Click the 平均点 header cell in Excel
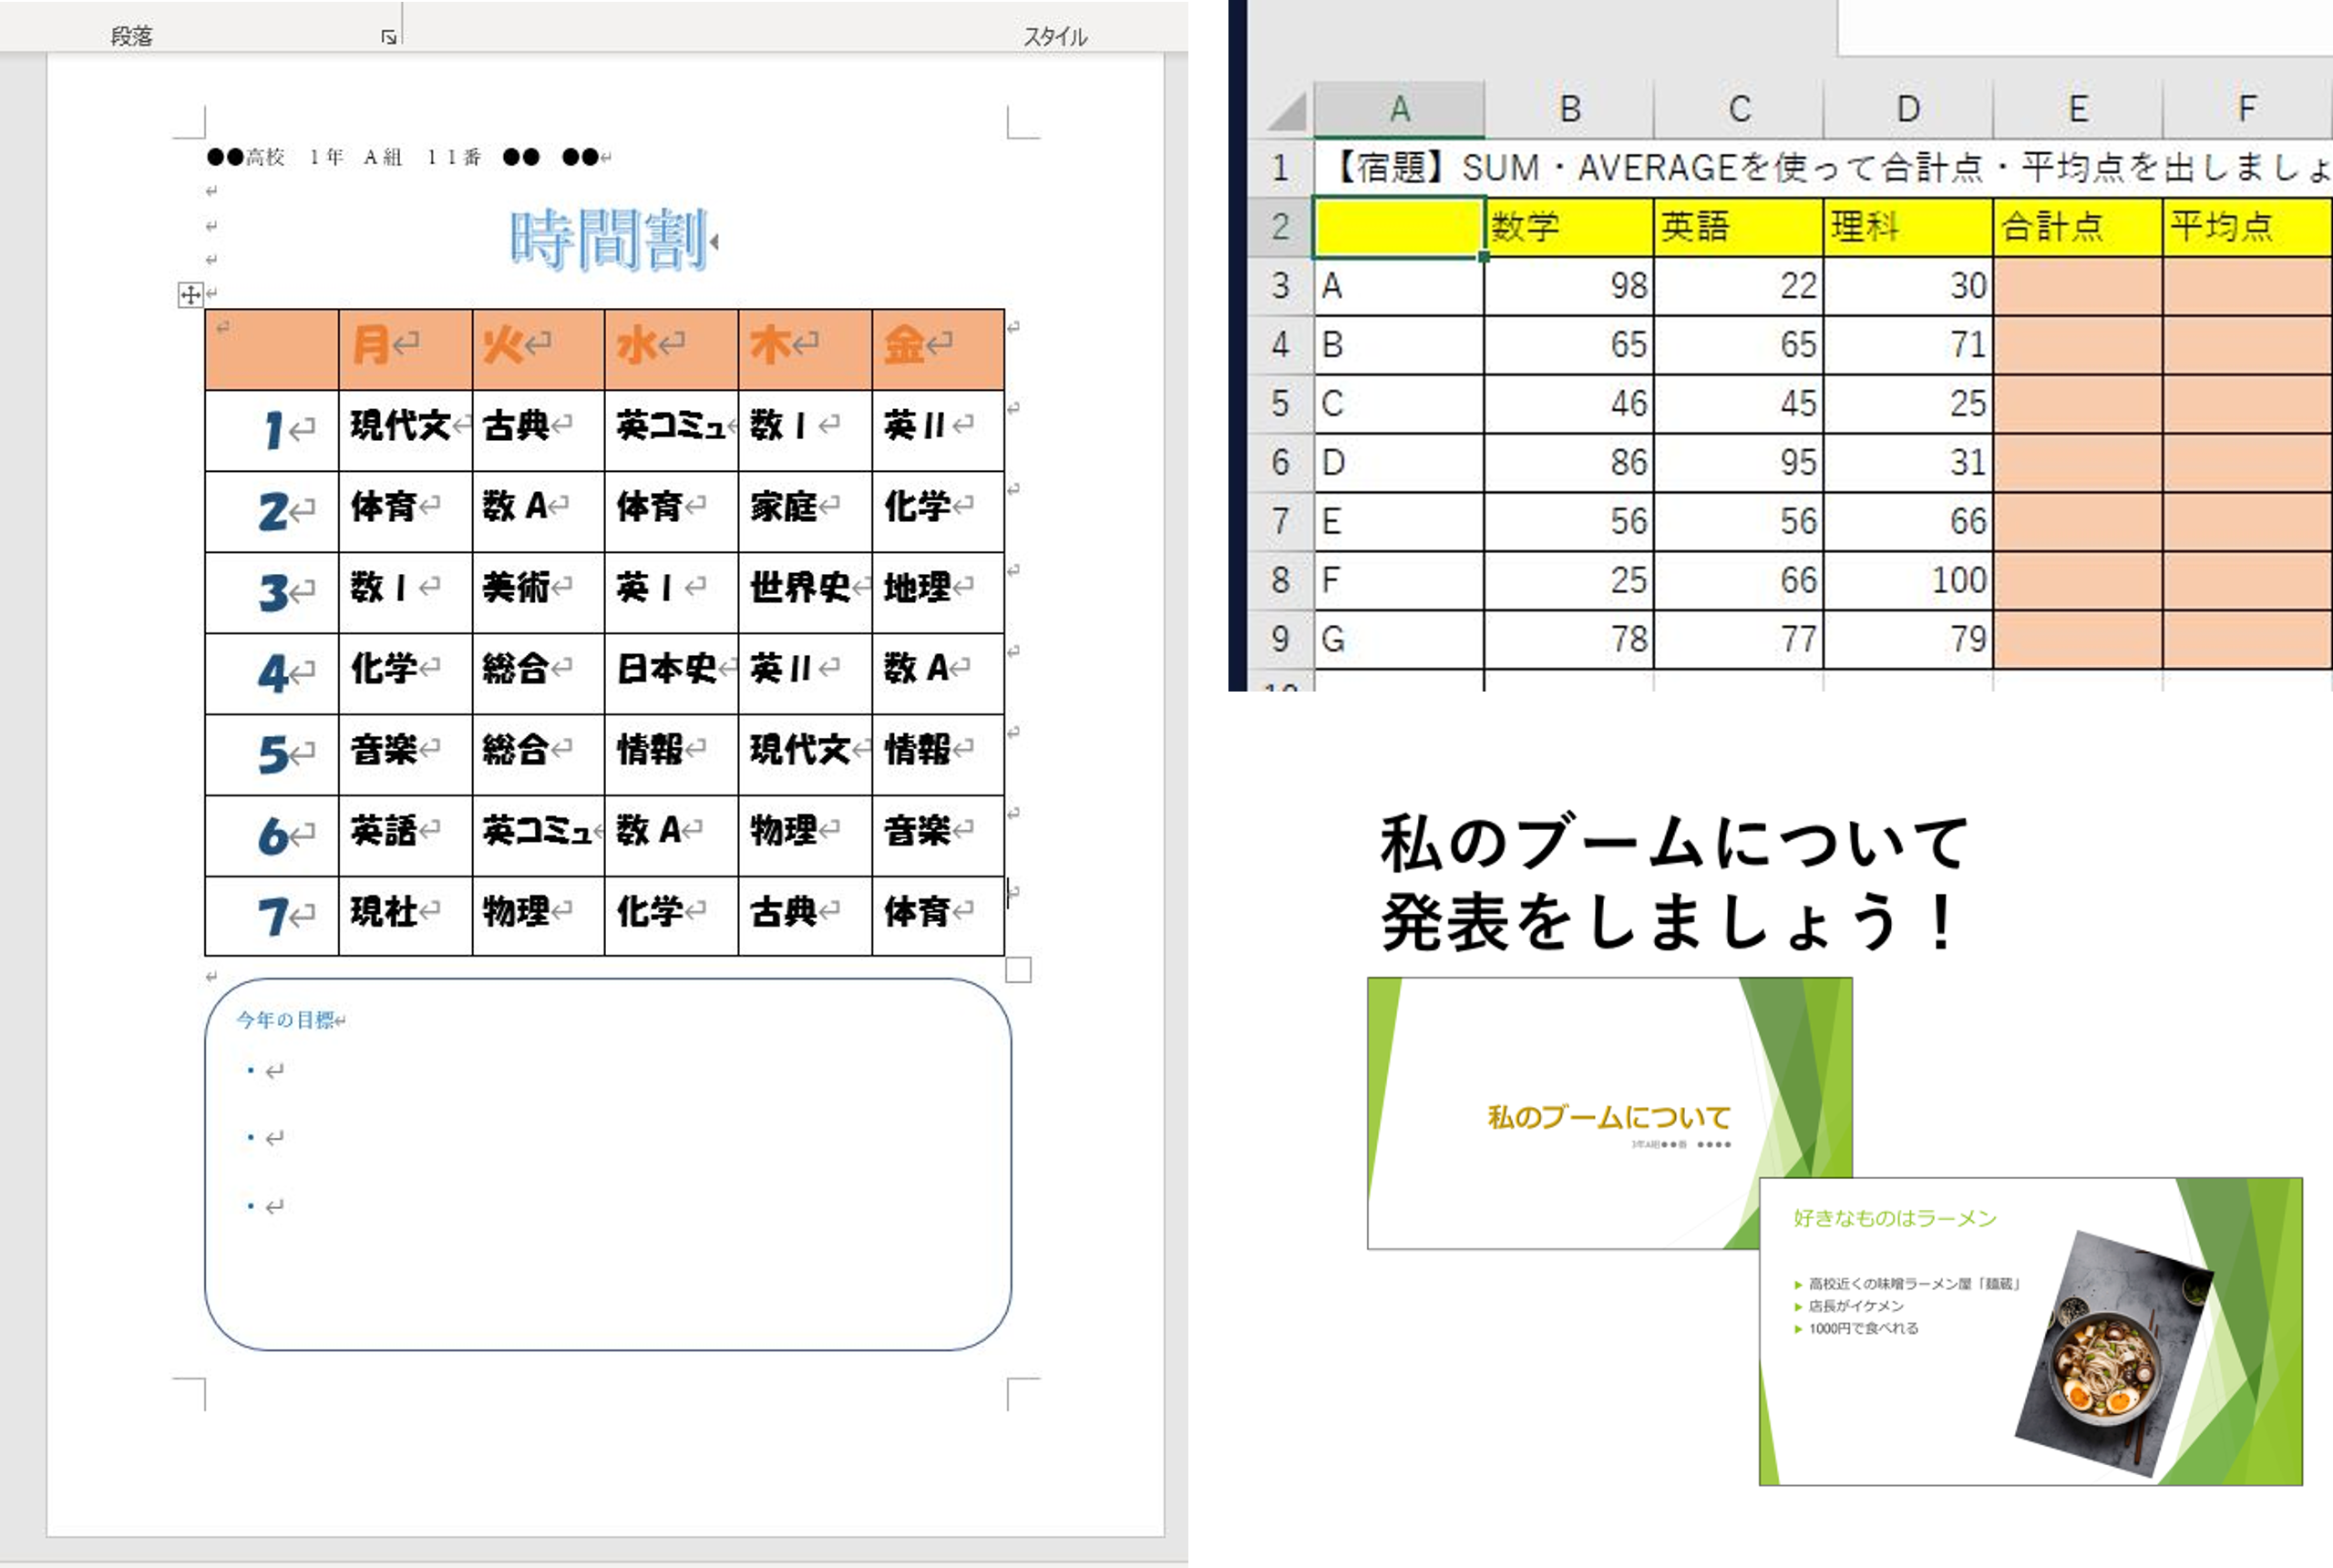 (2247, 227)
